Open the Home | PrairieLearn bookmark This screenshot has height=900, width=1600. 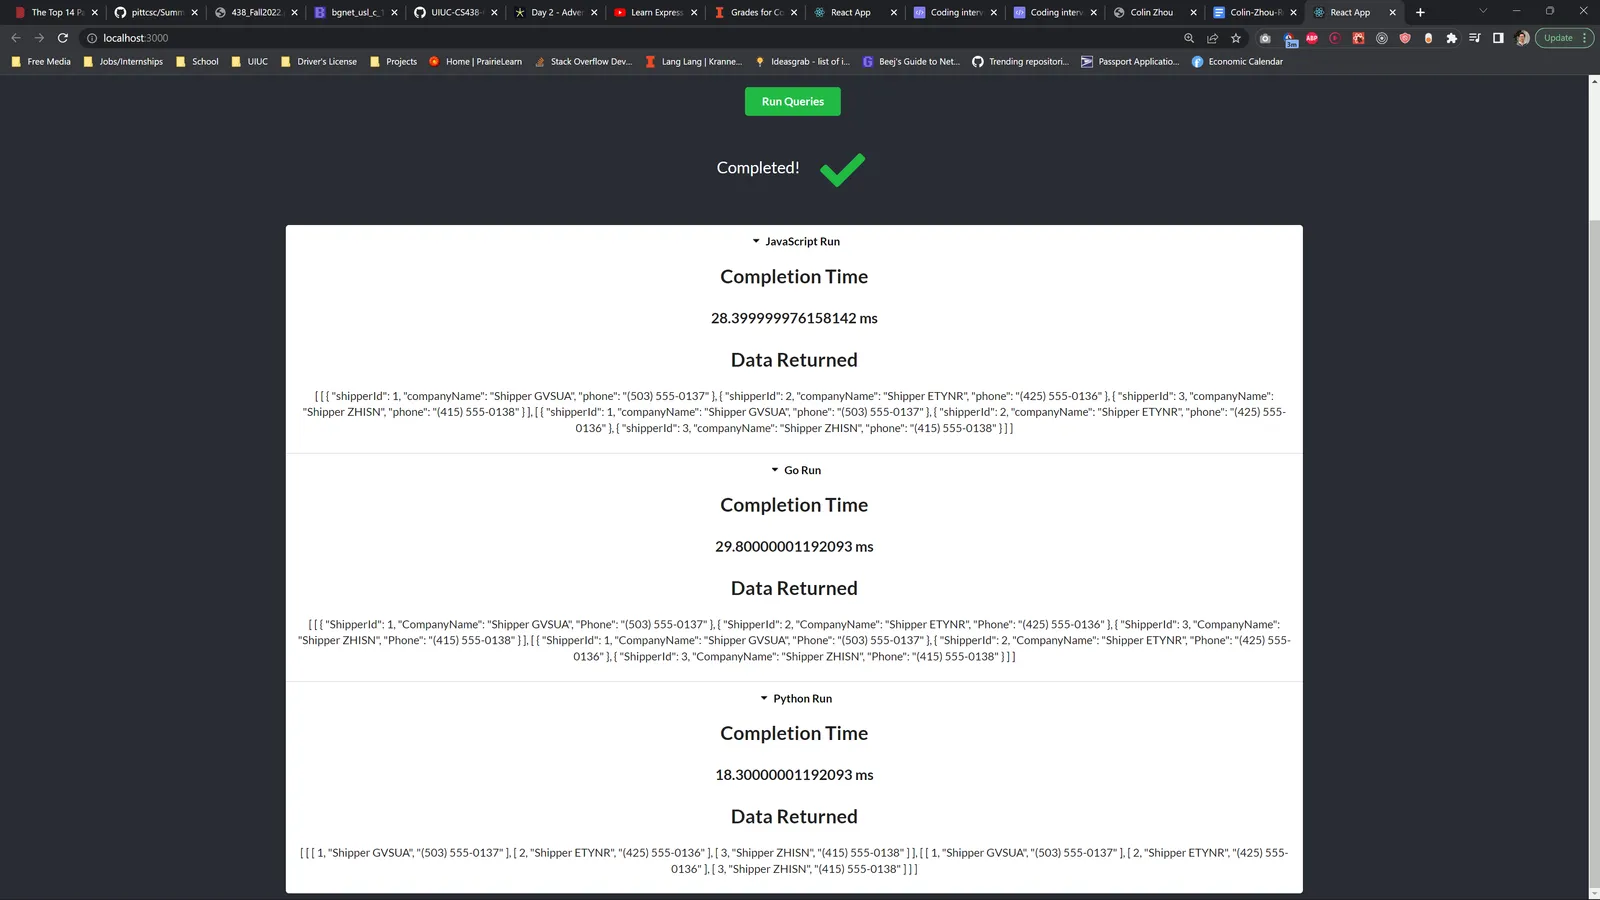[475, 61]
